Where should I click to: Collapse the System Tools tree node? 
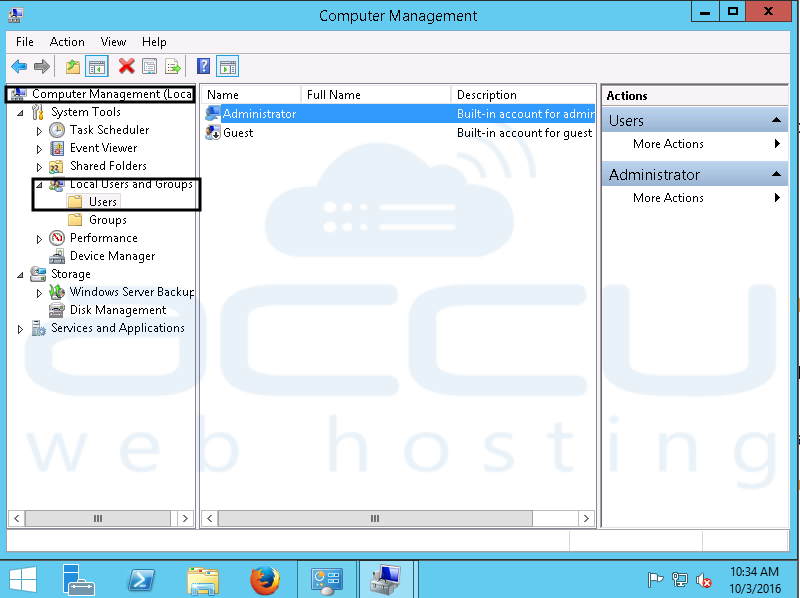(x=20, y=113)
